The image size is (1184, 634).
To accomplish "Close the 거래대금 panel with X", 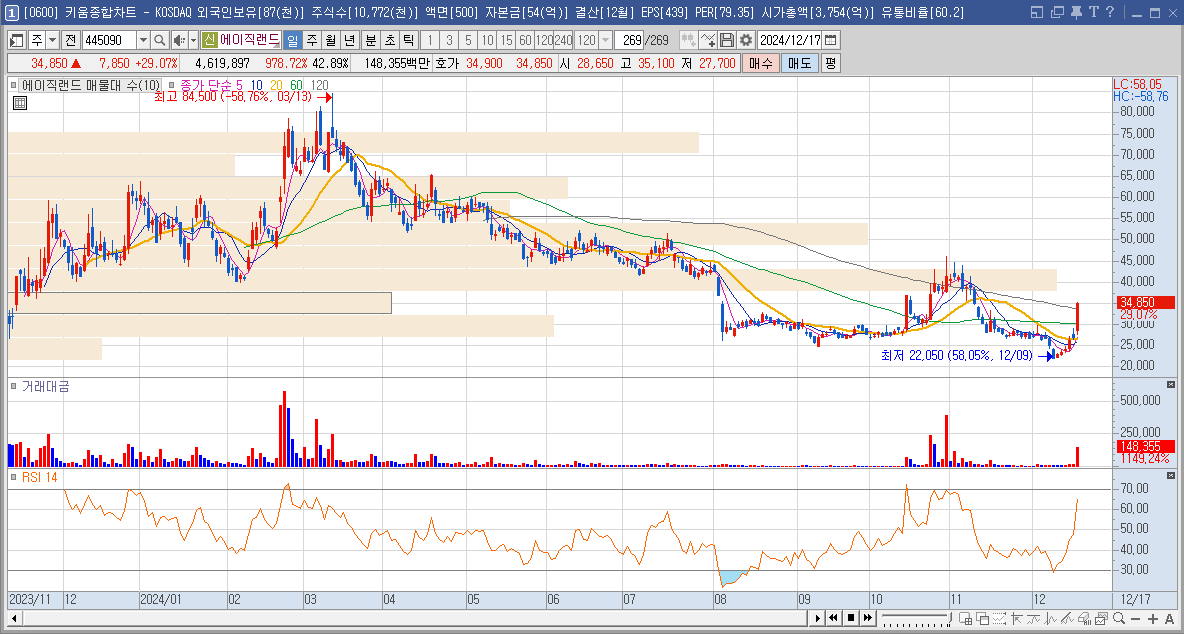I will point(1171,385).
